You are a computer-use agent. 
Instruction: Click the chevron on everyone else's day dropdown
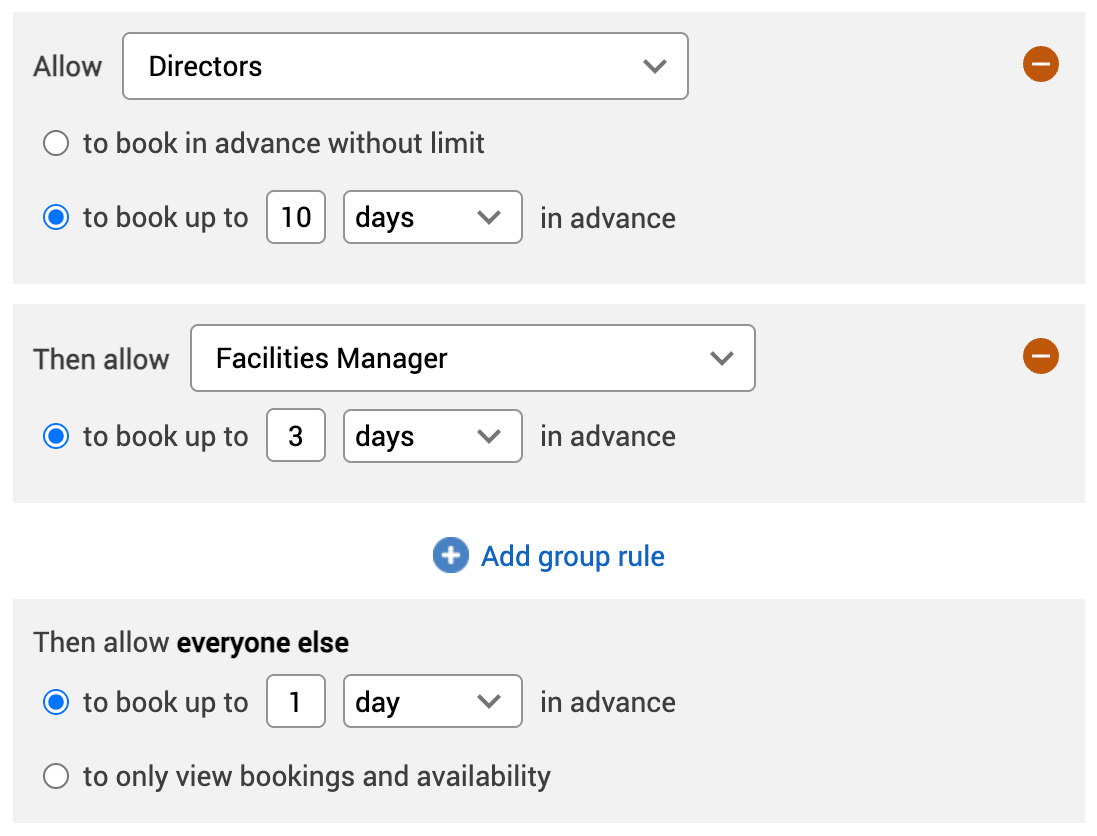489,701
